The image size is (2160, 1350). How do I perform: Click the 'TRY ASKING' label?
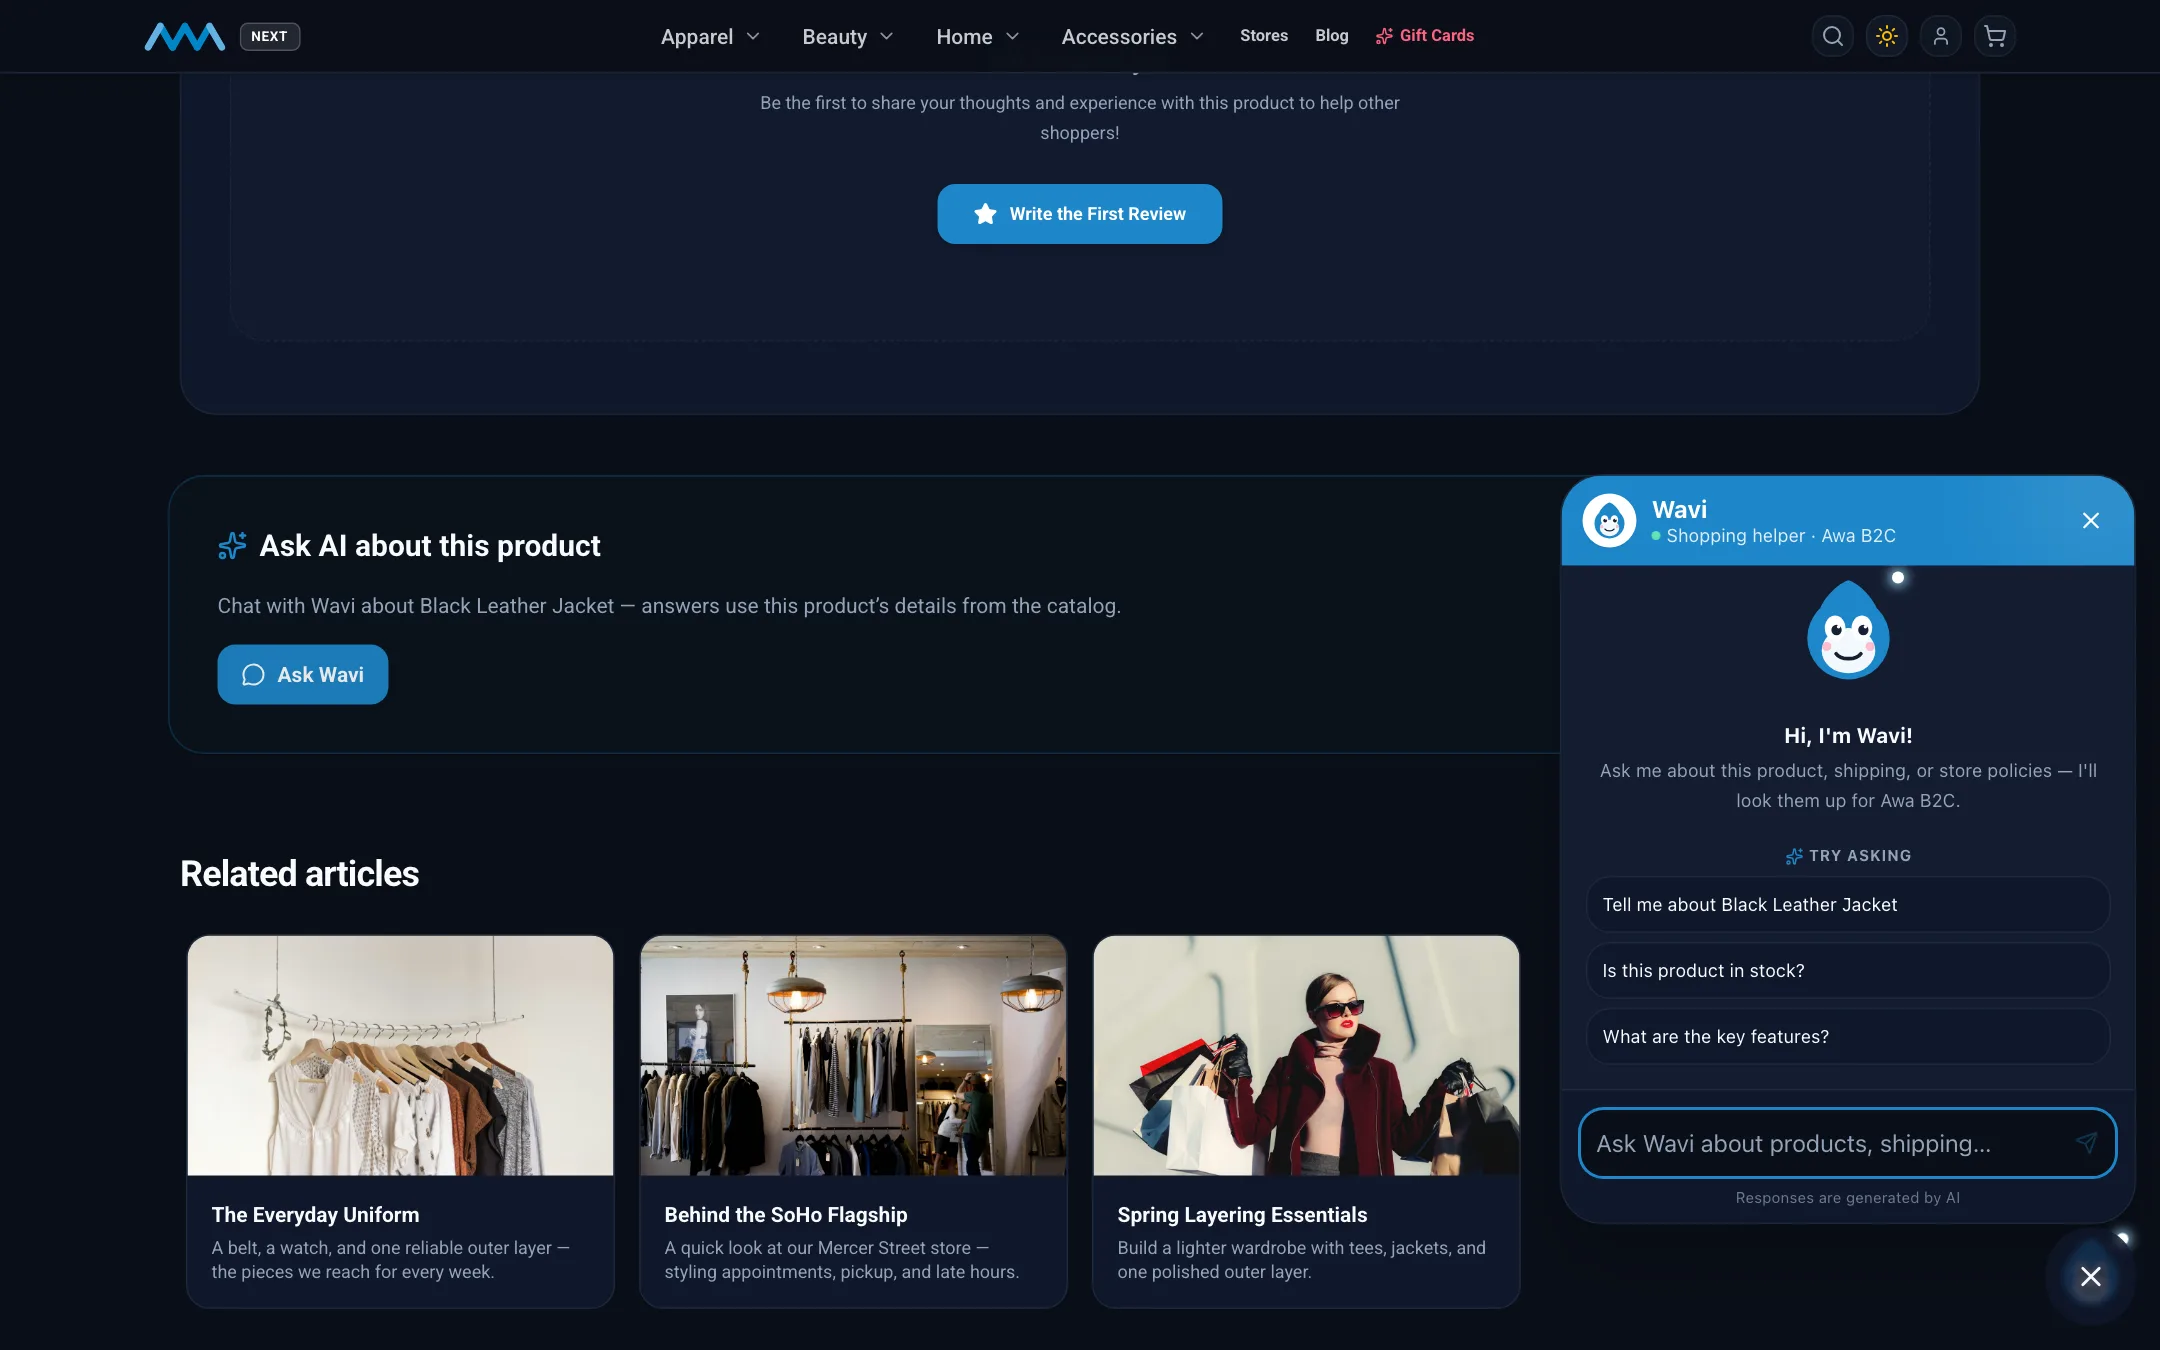(x=1859, y=856)
